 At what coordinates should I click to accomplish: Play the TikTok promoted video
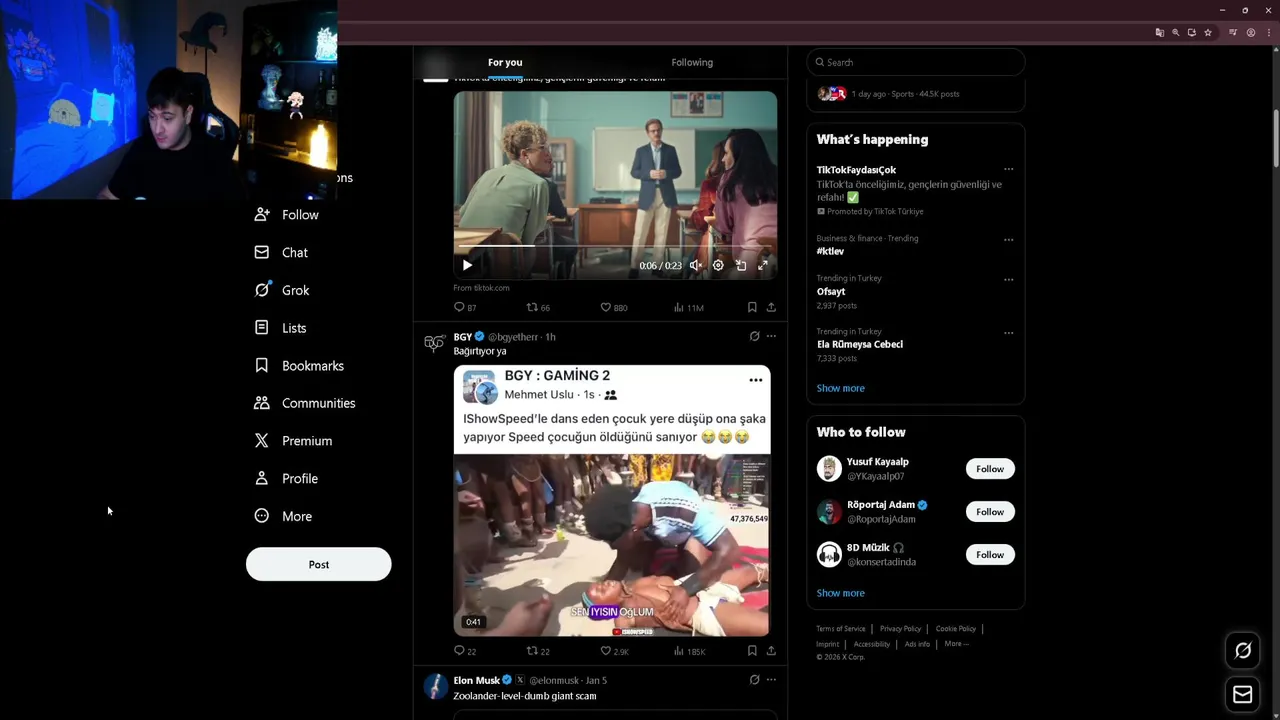click(467, 265)
